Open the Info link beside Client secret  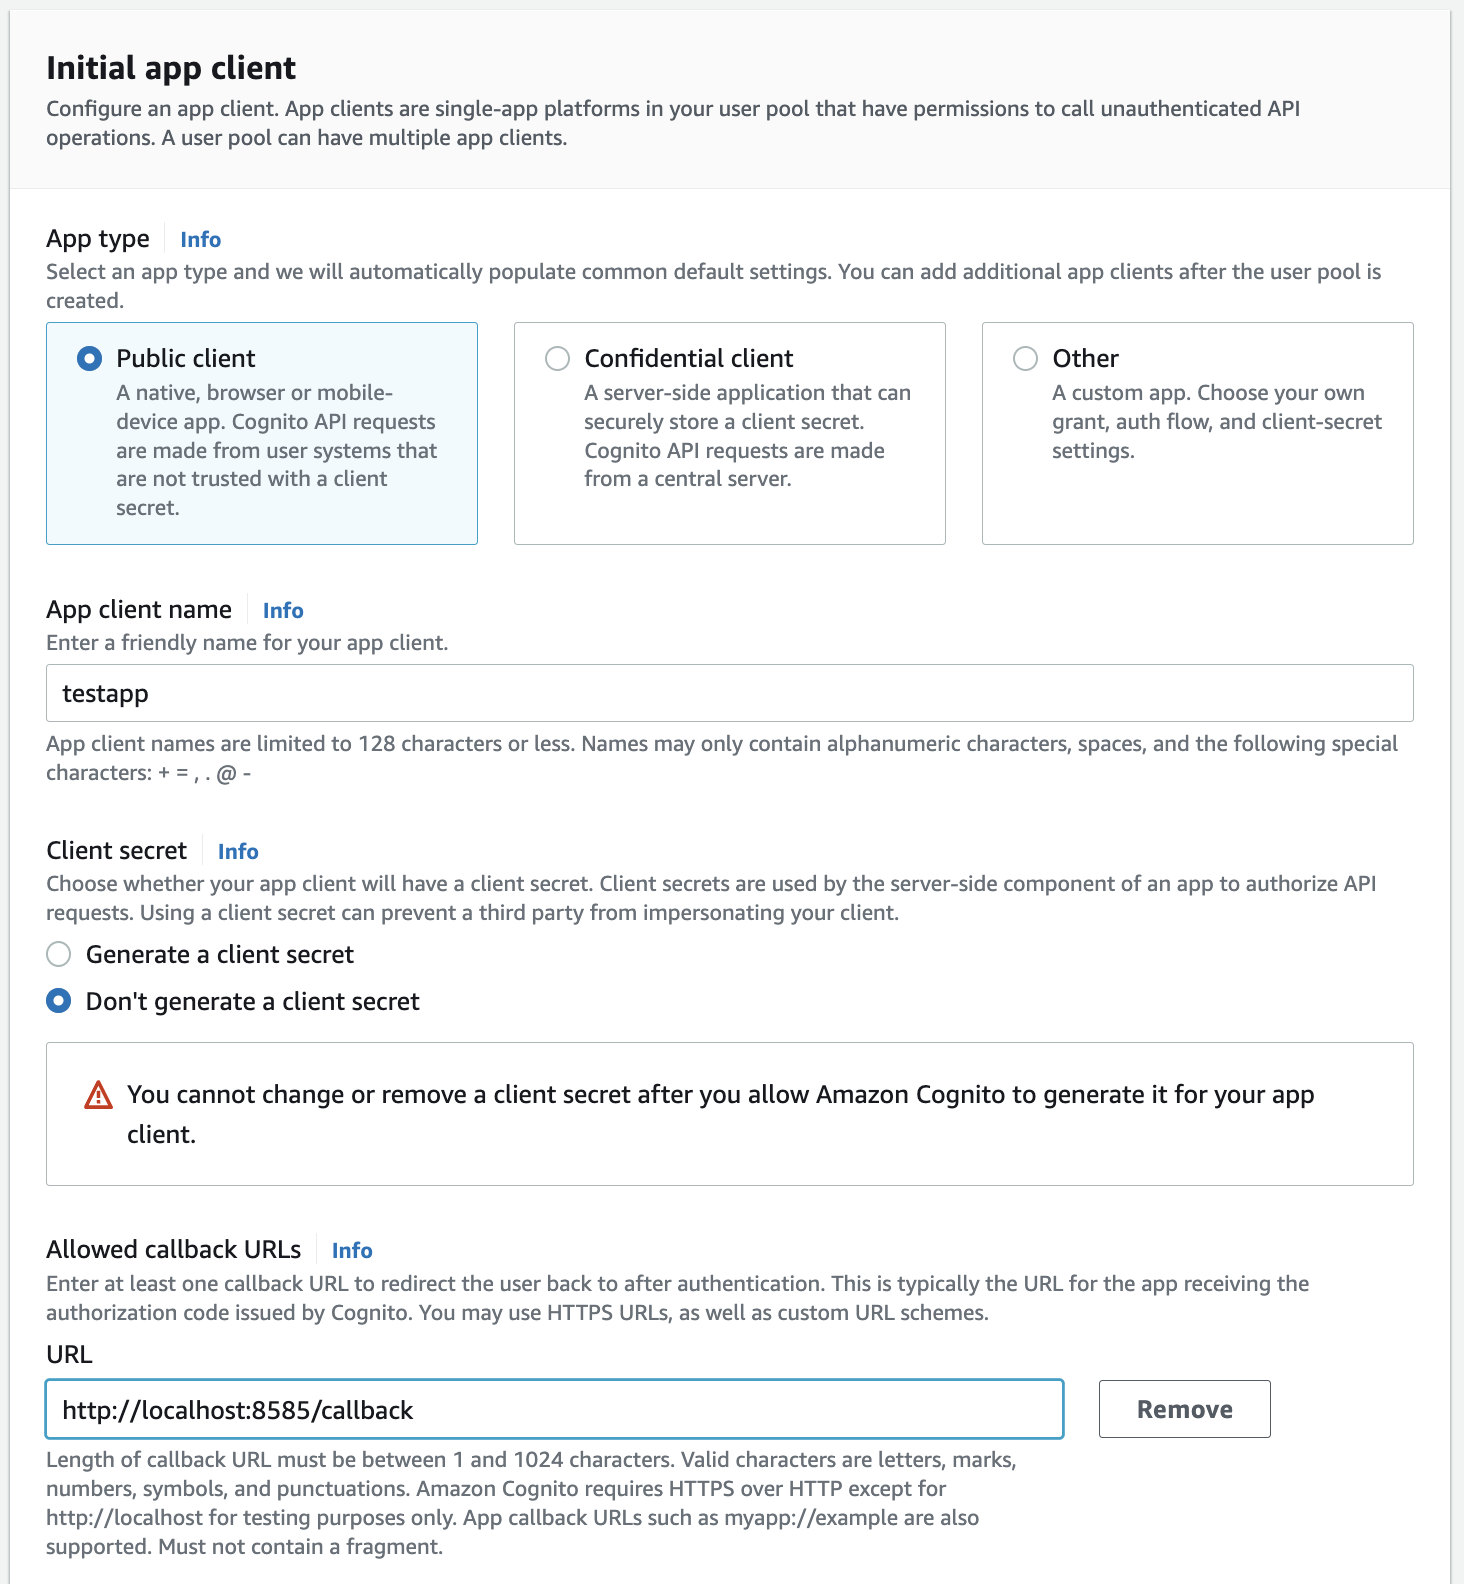pos(237,851)
